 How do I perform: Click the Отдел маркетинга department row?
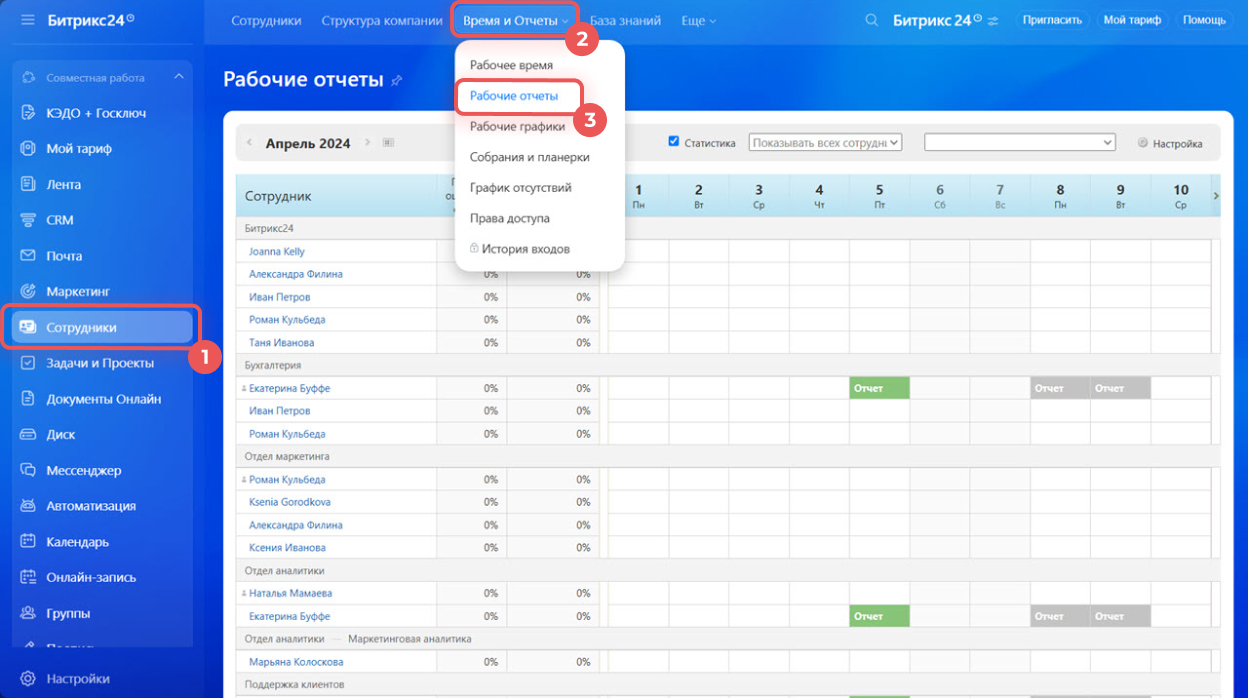[728, 457]
